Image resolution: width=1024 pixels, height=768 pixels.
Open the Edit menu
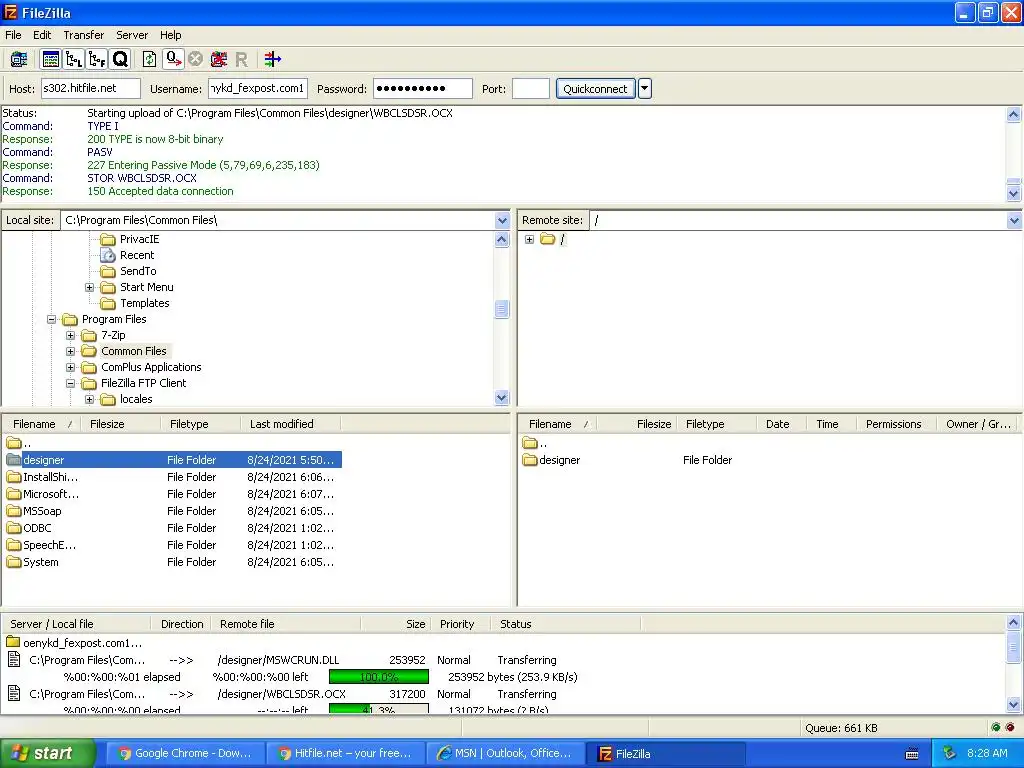click(42, 35)
